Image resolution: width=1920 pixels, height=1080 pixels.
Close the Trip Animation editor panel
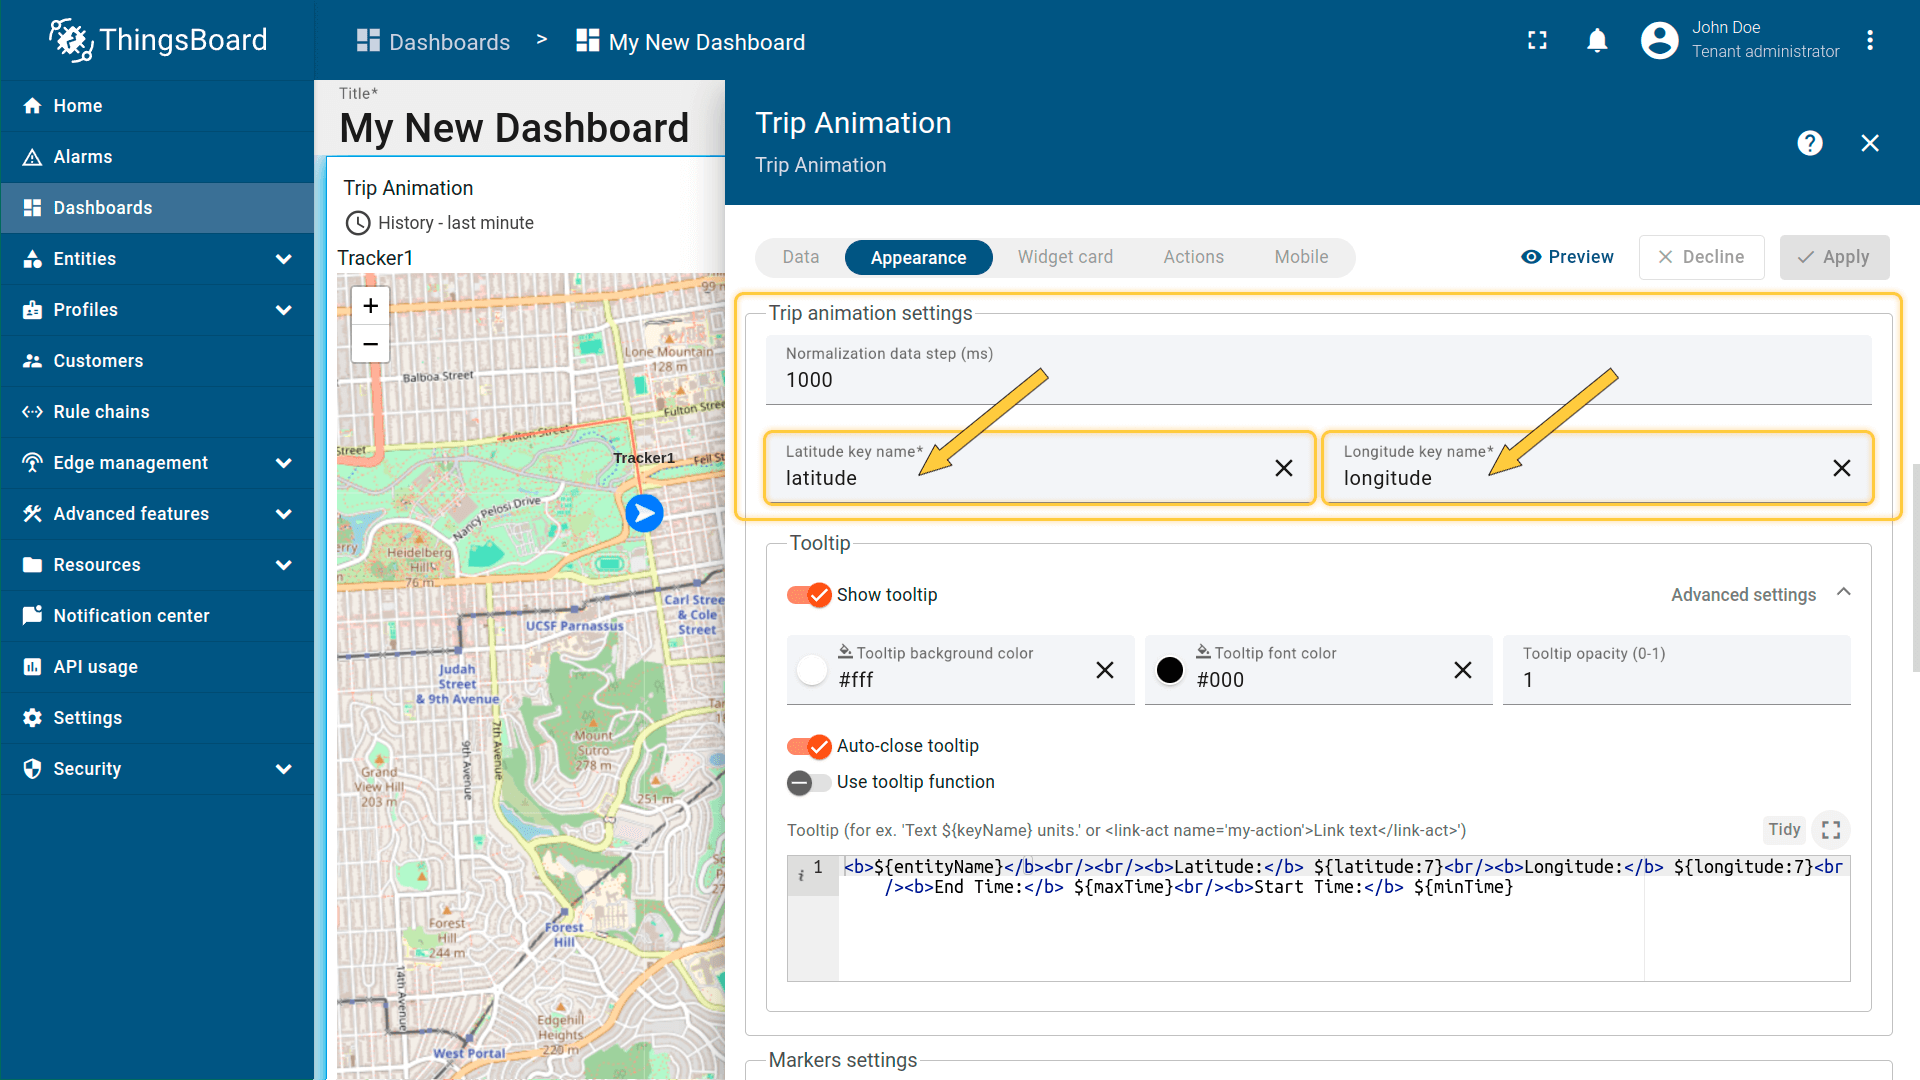point(1870,143)
